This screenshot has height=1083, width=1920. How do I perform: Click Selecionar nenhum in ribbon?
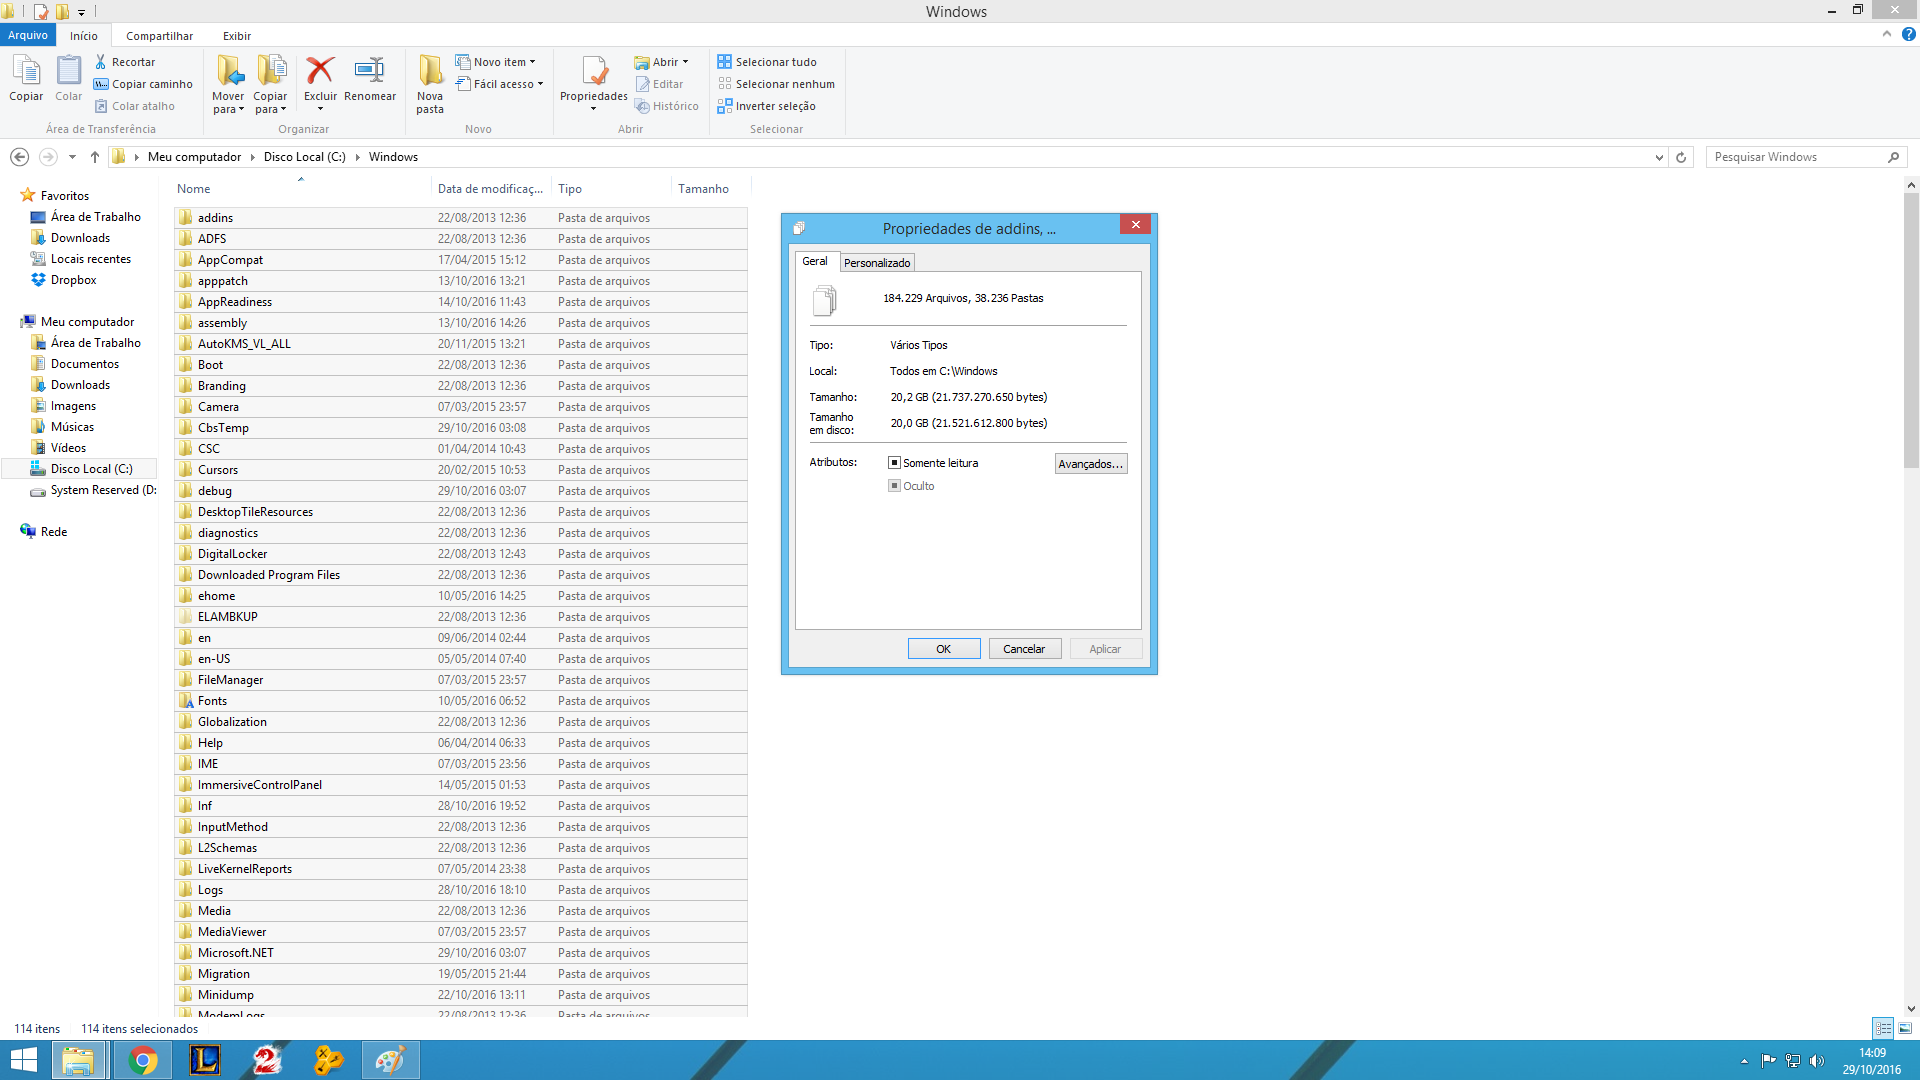coord(776,84)
